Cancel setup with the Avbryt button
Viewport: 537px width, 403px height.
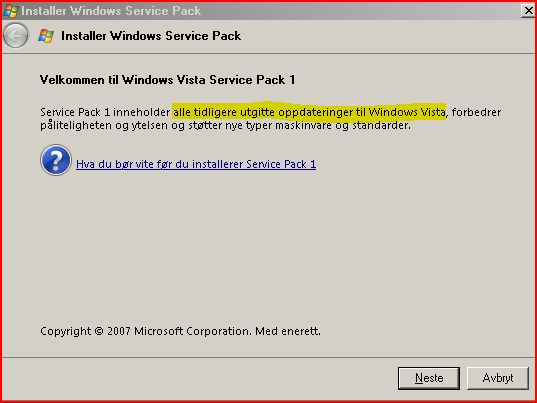click(498, 378)
